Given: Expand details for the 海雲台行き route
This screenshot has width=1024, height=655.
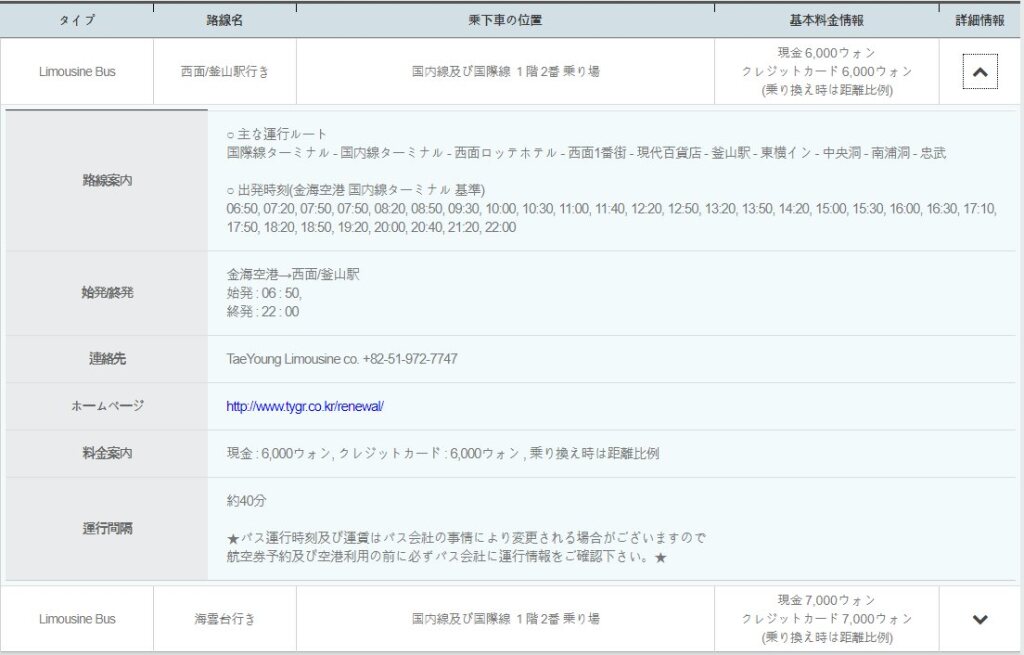Looking at the screenshot, I should (x=980, y=619).
